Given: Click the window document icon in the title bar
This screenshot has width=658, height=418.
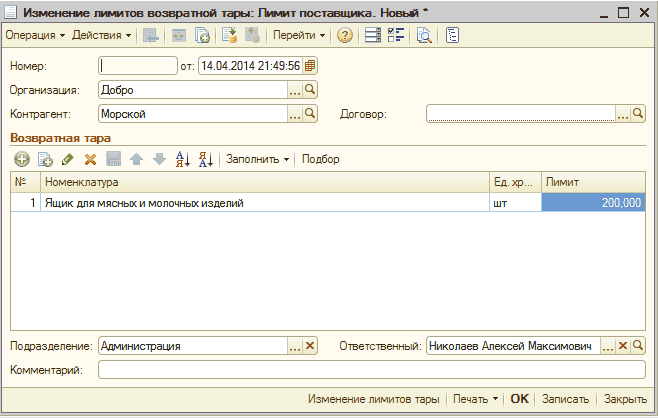Looking at the screenshot, I should coord(10,12).
